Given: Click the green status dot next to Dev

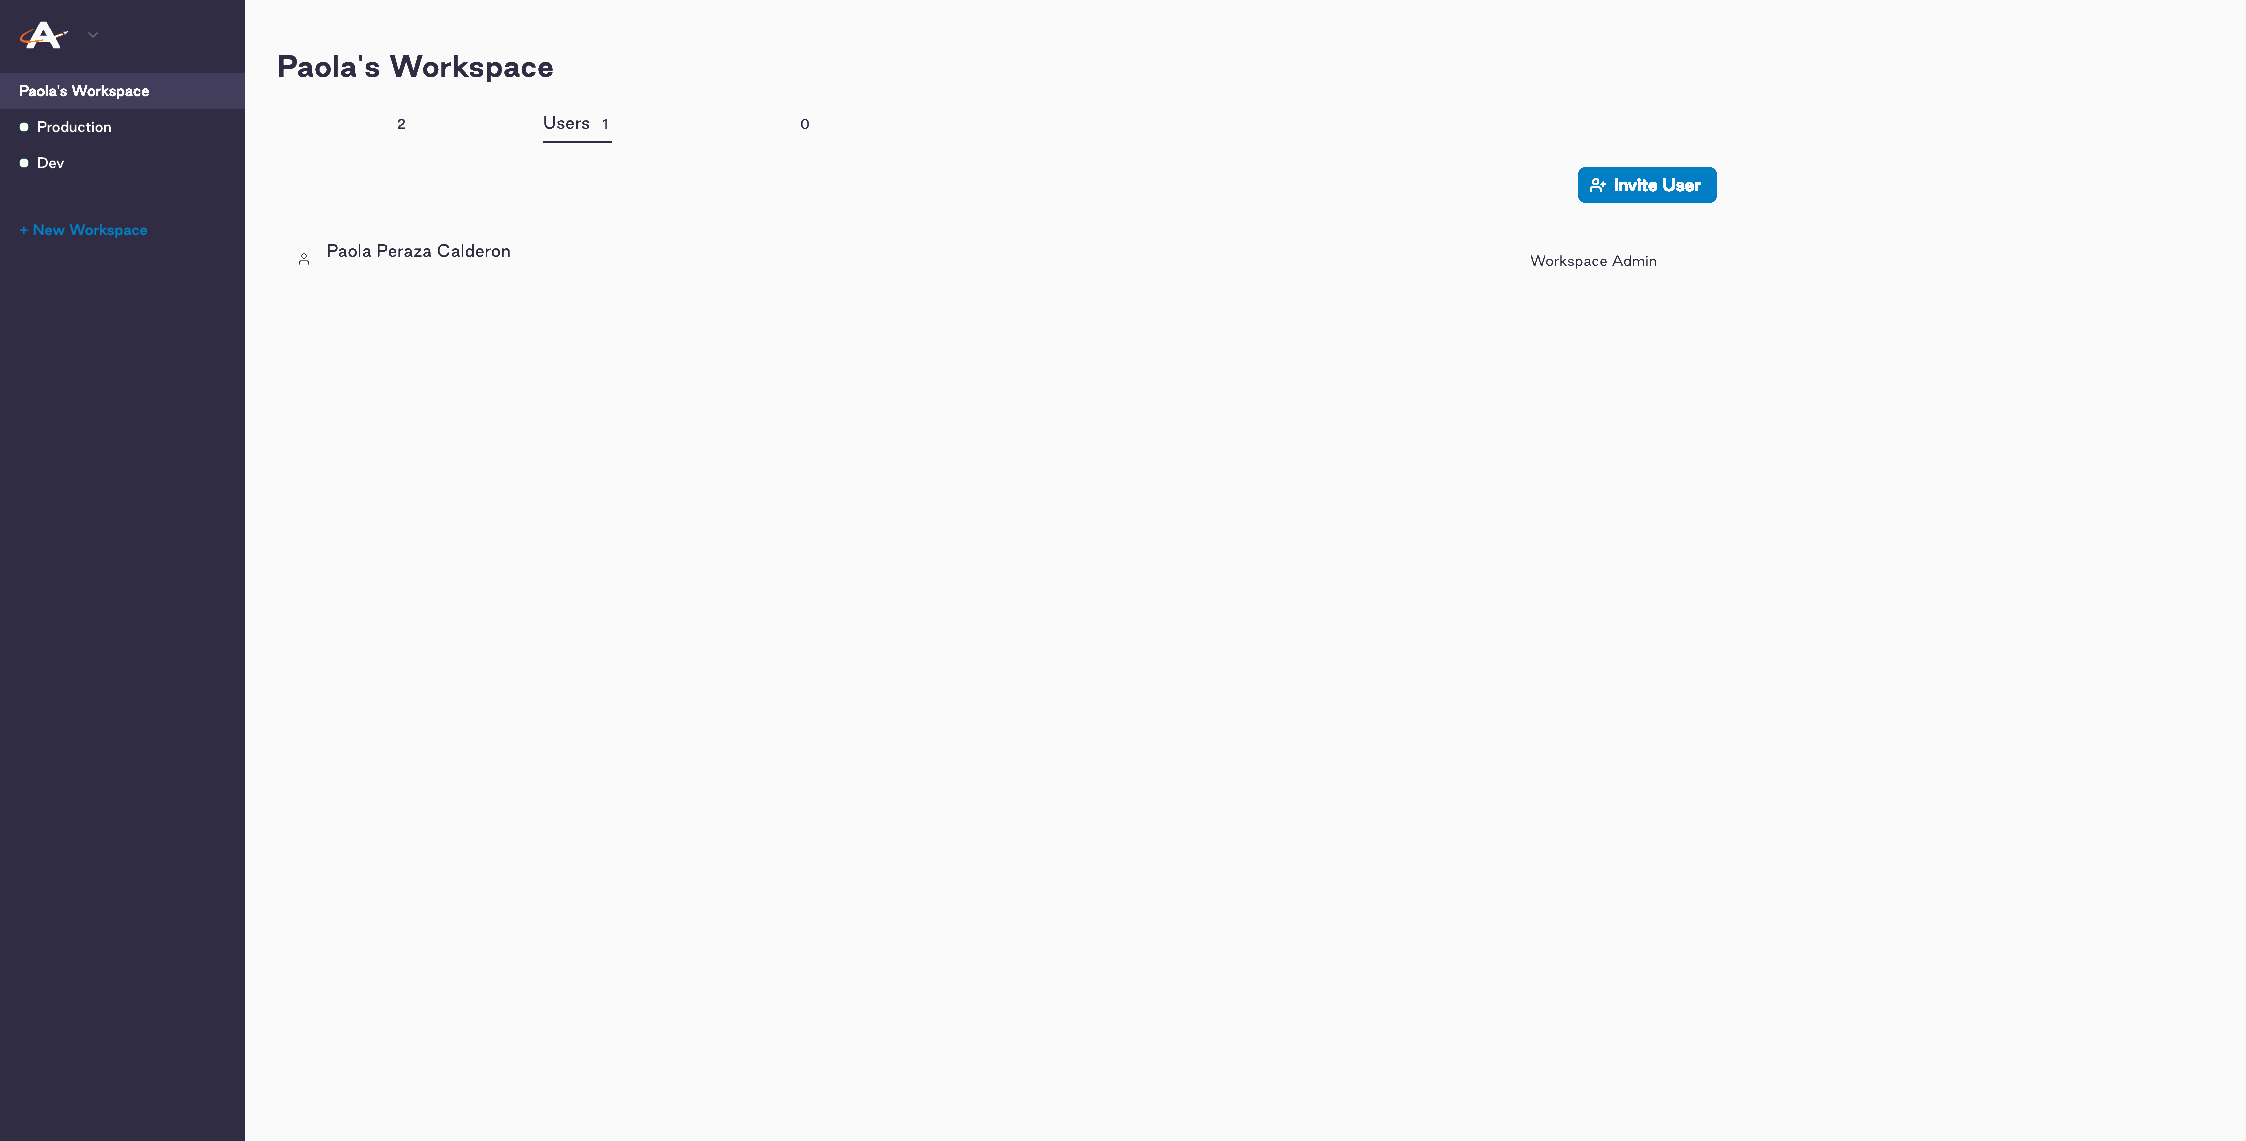Looking at the screenshot, I should coord(24,162).
